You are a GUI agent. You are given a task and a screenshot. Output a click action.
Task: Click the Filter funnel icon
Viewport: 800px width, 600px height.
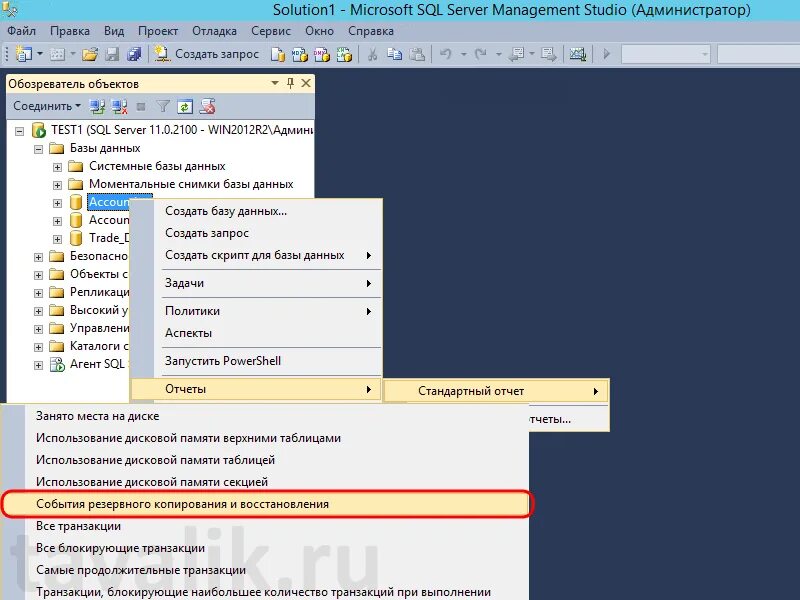pos(163,106)
